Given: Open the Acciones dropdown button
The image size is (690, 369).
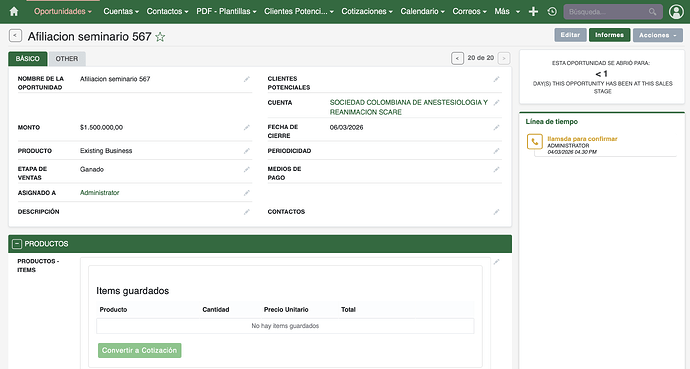Looking at the screenshot, I should [657, 35].
